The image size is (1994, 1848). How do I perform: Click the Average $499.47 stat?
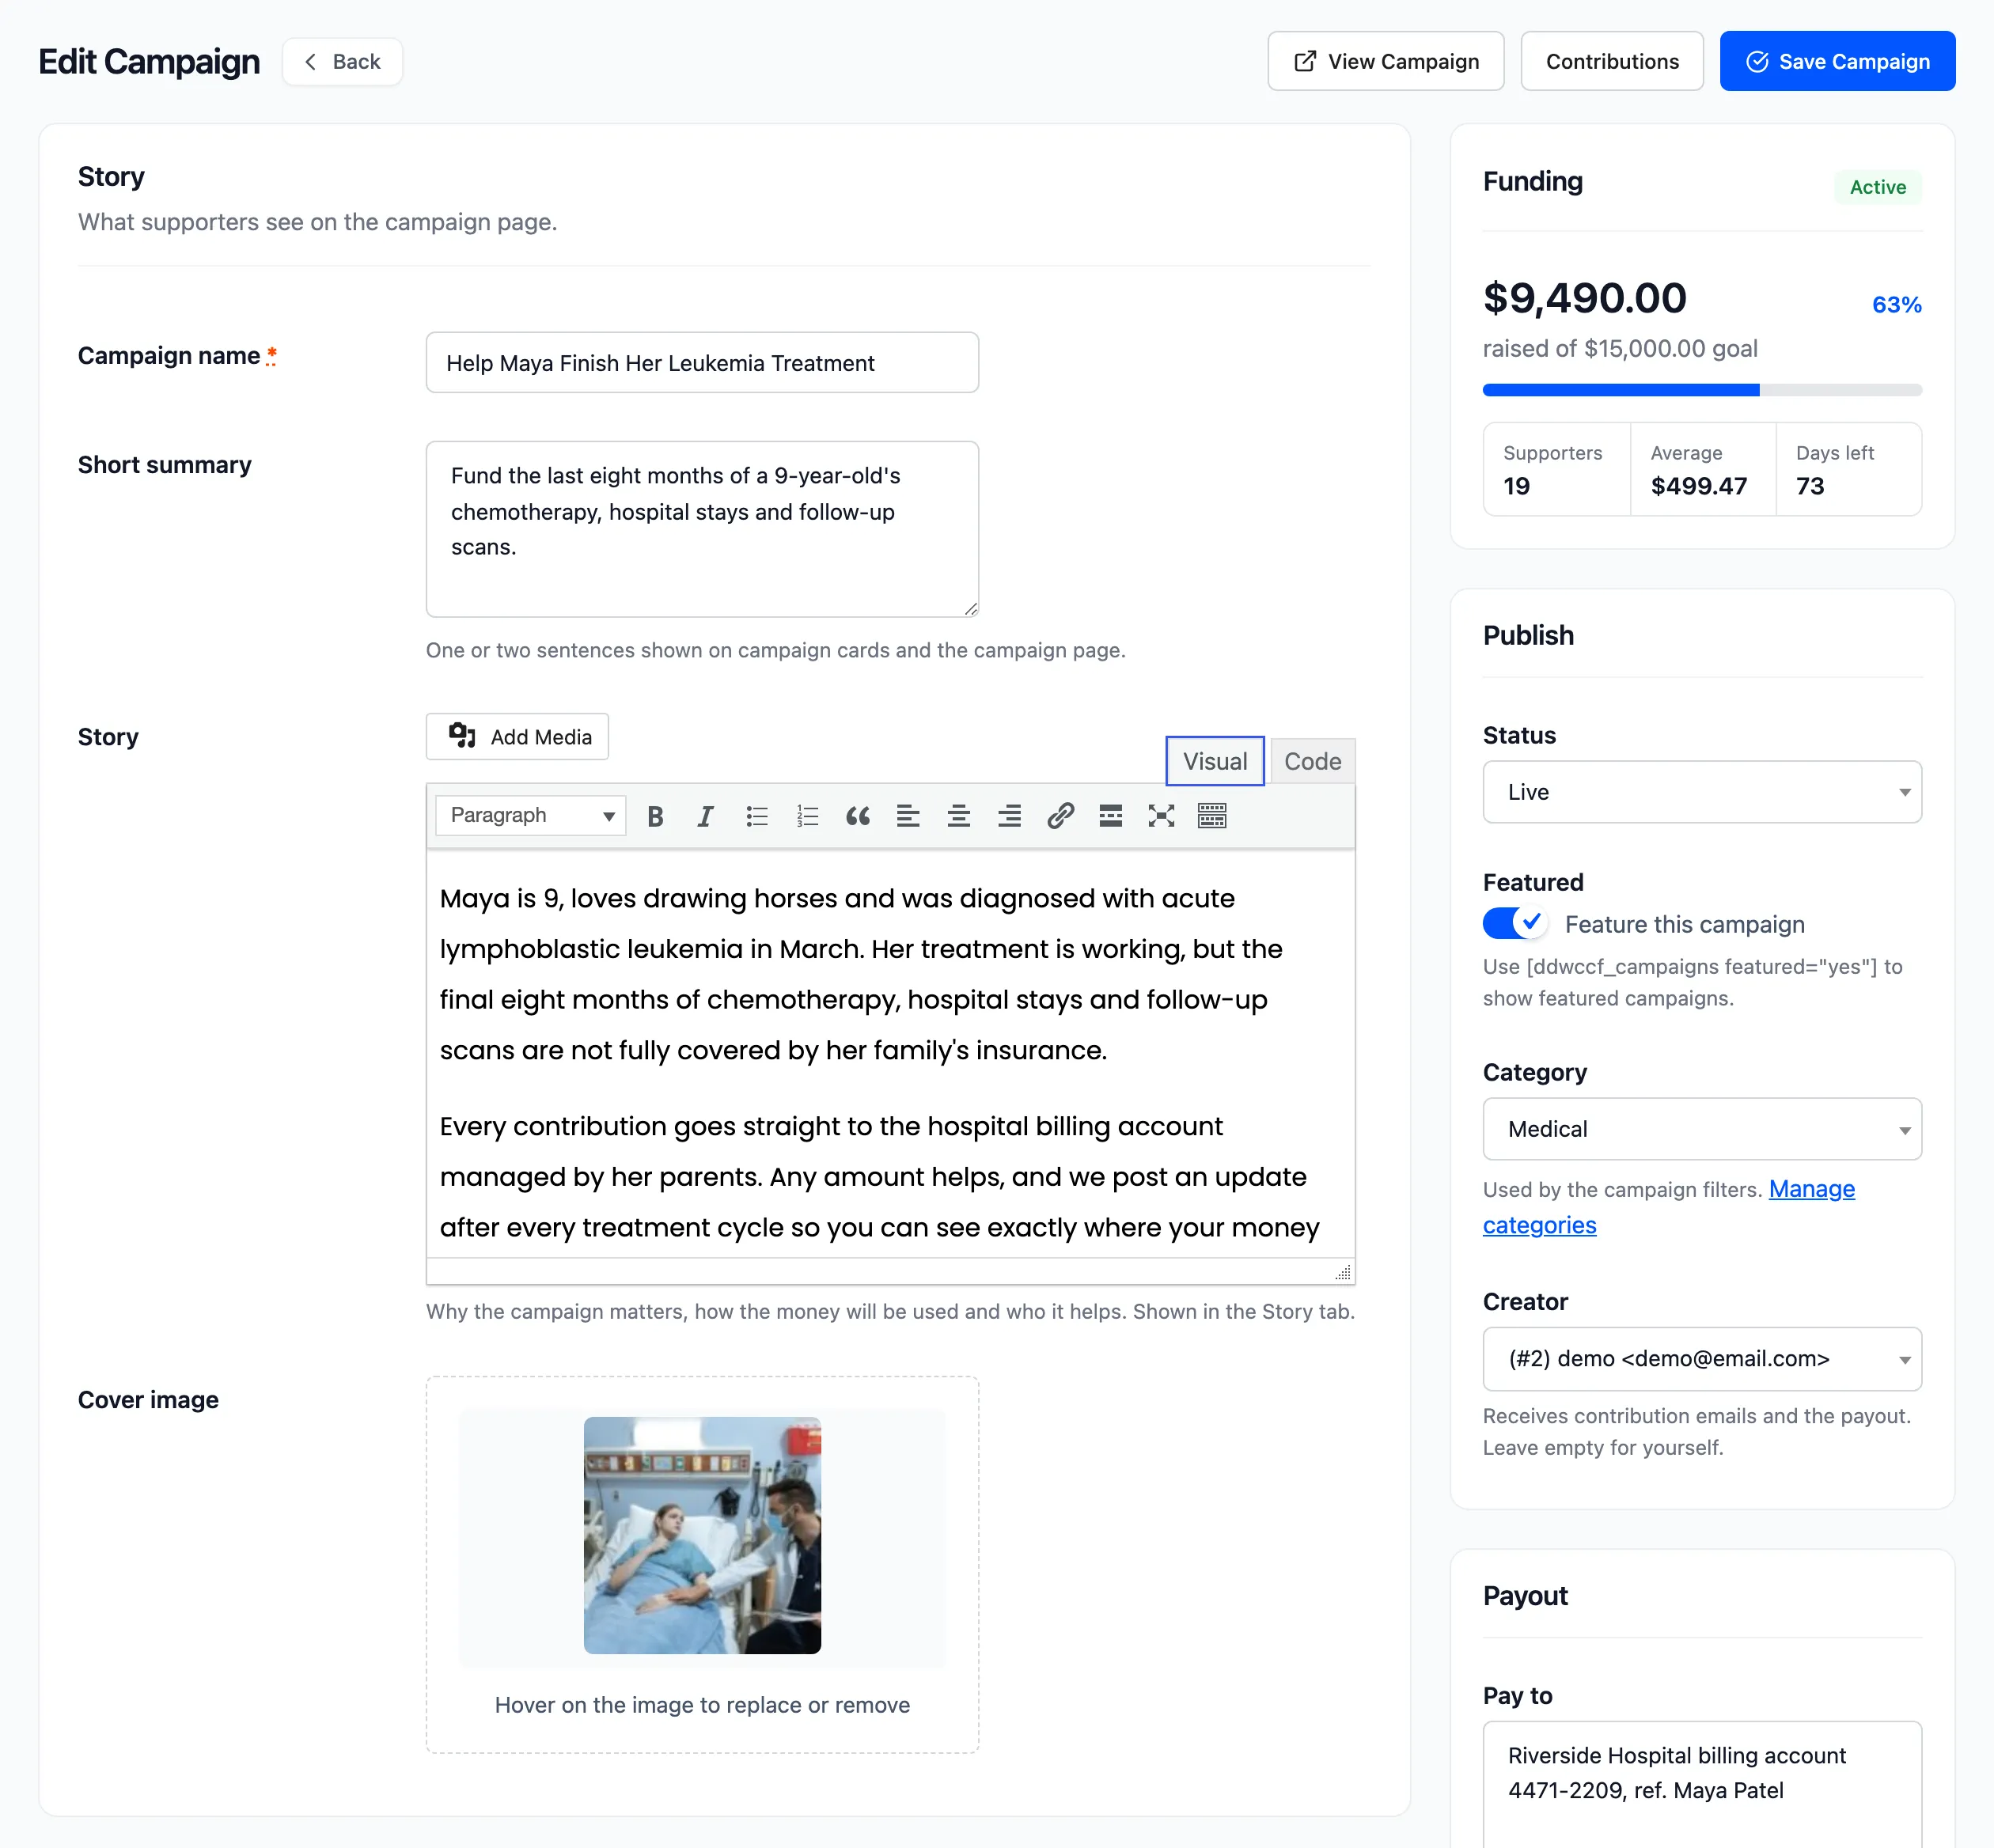click(1702, 469)
